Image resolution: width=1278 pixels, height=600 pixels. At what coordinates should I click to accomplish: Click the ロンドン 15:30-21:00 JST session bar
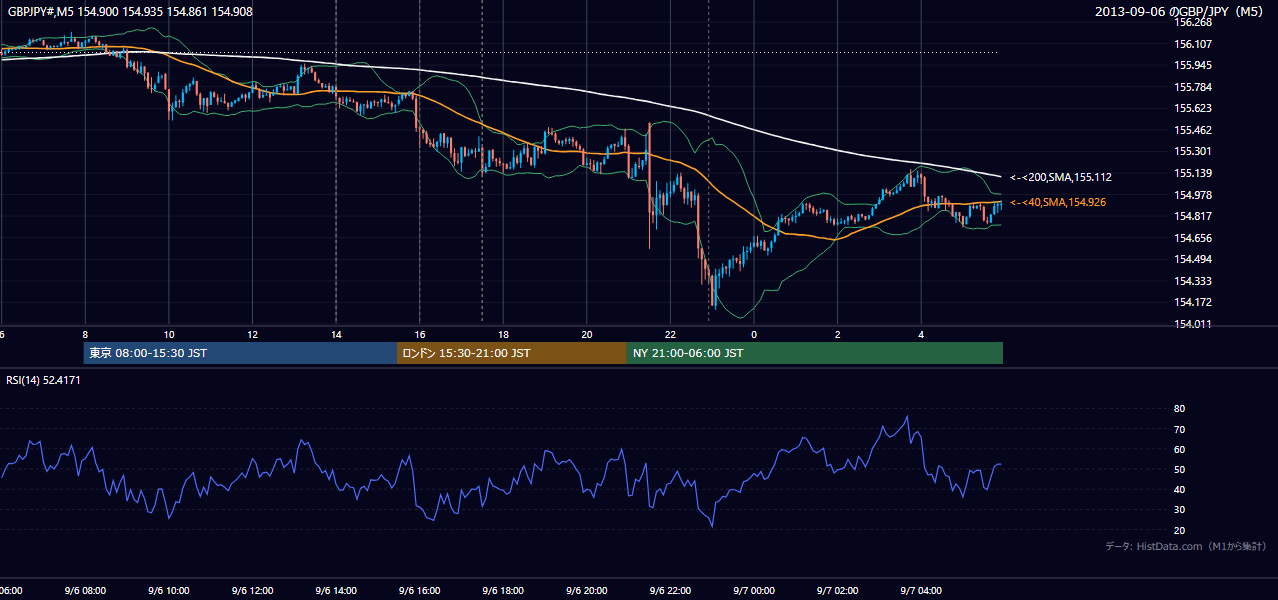[x=512, y=353]
